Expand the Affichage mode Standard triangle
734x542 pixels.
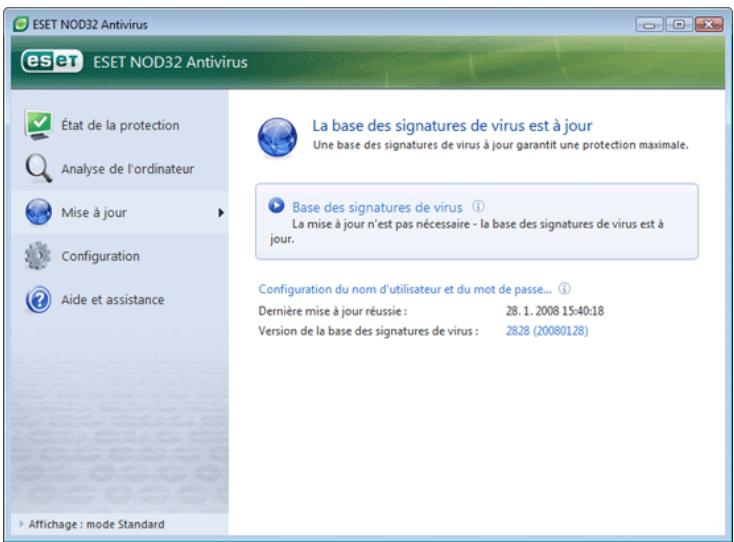click(21, 524)
